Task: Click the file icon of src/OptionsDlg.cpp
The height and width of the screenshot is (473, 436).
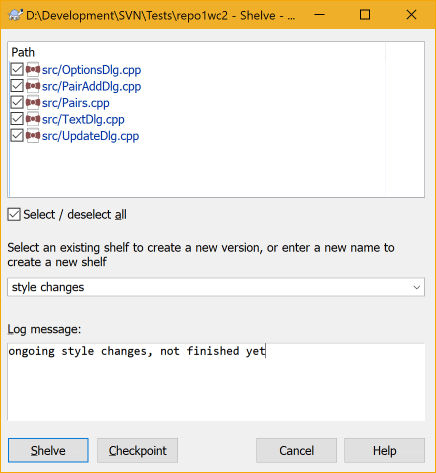Action: pyautogui.click(x=33, y=70)
